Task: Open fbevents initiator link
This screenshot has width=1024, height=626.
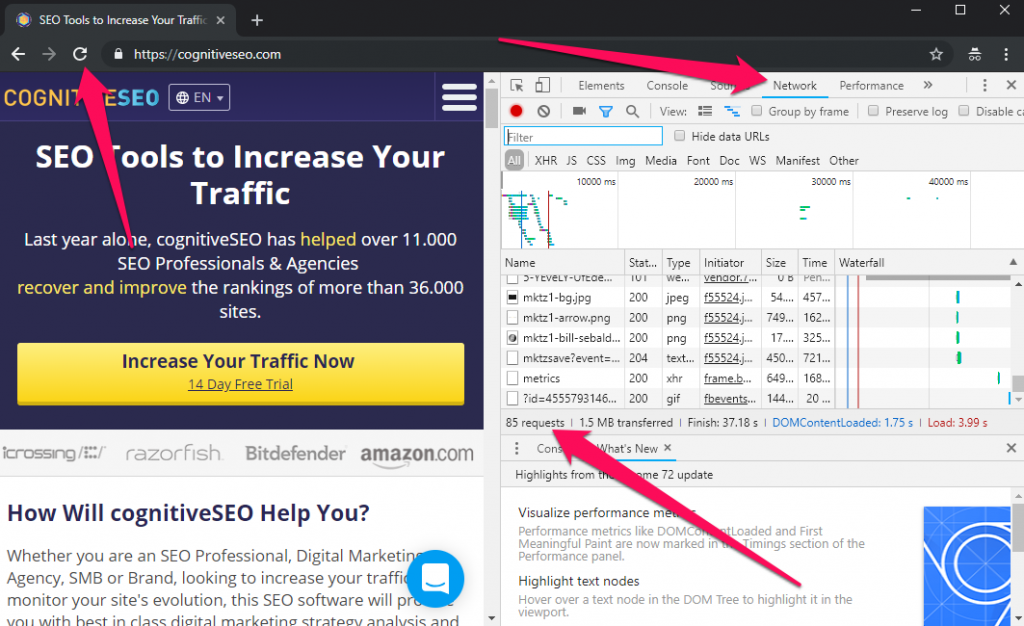Action: (x=729, y=398)
